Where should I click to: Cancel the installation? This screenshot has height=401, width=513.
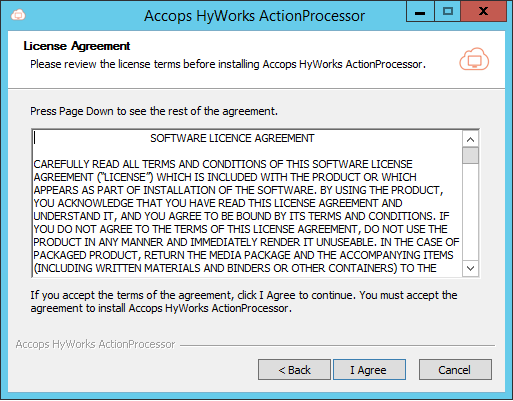click(455, 370)
